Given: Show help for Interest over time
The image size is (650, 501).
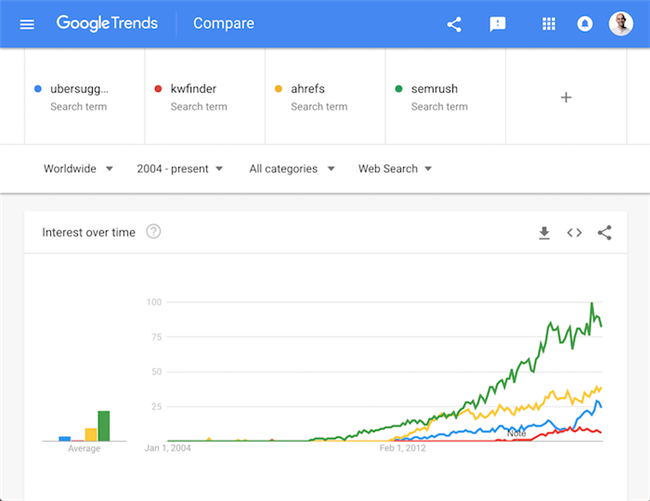Looking at the screenshot, I should tap(153, 232).
